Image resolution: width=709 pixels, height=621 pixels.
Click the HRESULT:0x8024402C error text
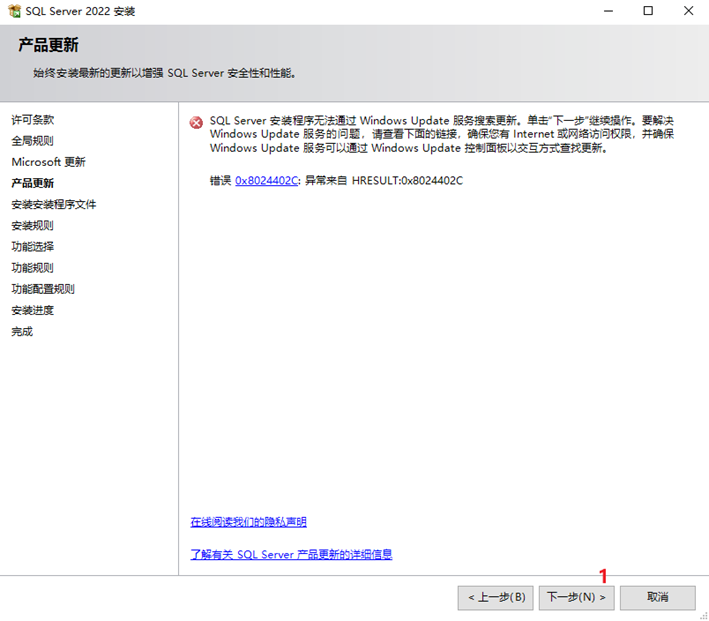407,180
